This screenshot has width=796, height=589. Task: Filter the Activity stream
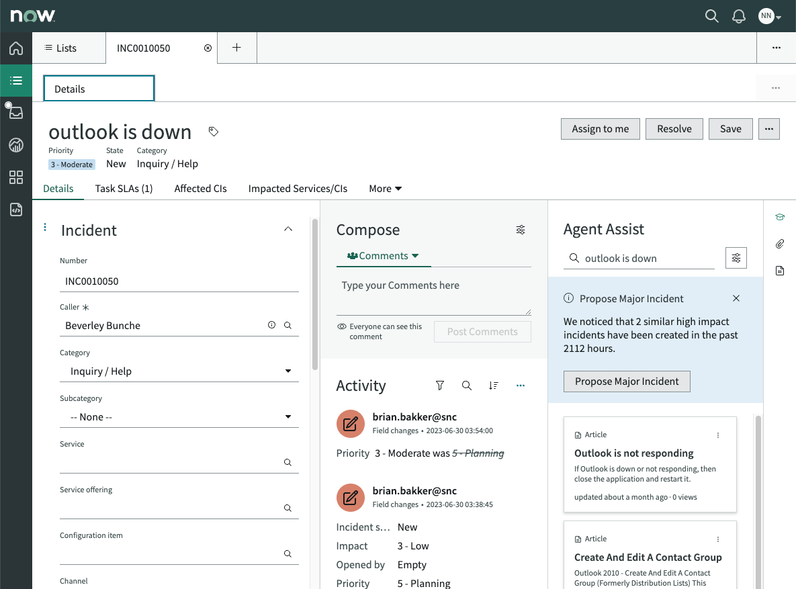pyautogui.click(x=440, y=385)
